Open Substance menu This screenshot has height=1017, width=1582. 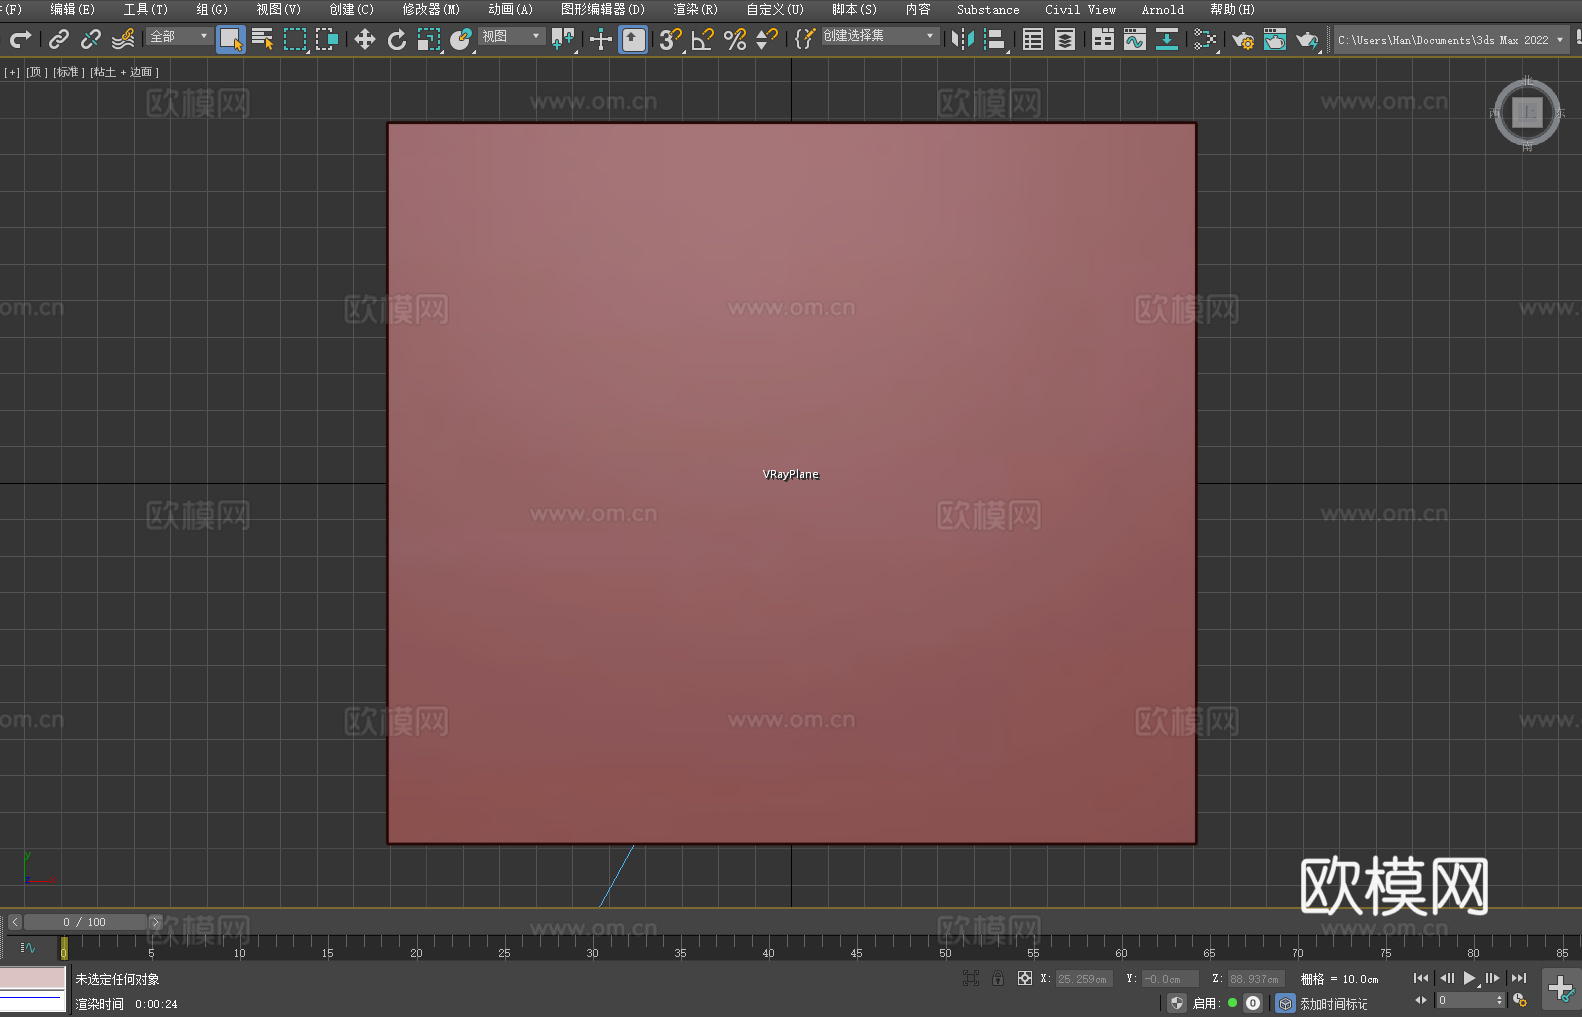[x=988, y=9]
